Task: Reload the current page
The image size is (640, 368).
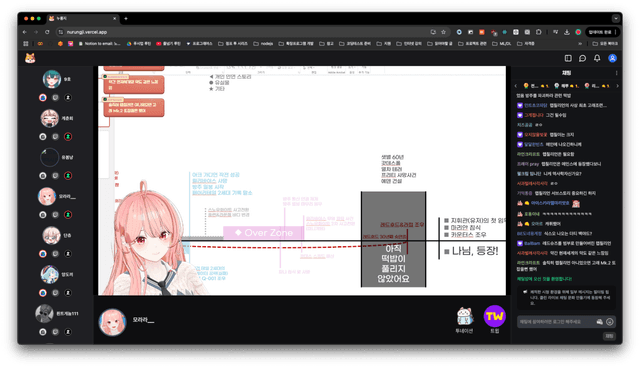Action: tap(47, 32)
